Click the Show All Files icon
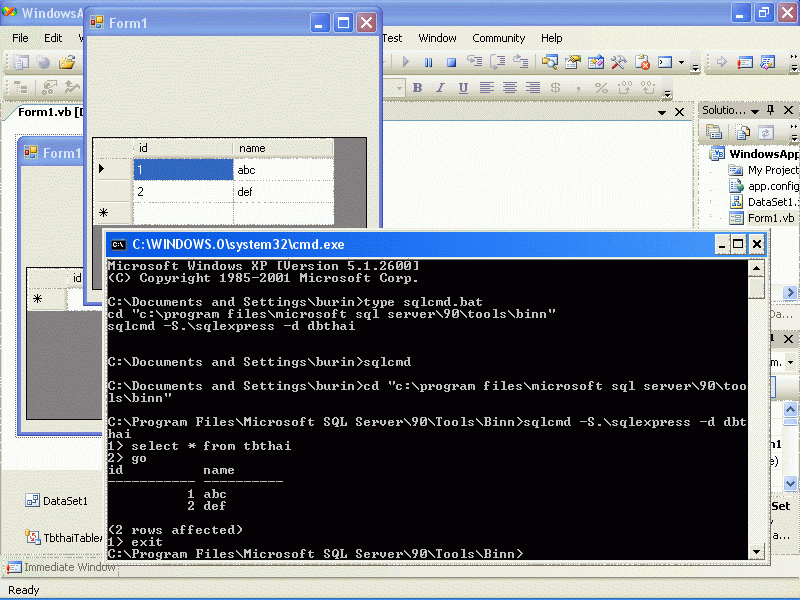This screenshot has height=600, width=800. click(742, 132)
